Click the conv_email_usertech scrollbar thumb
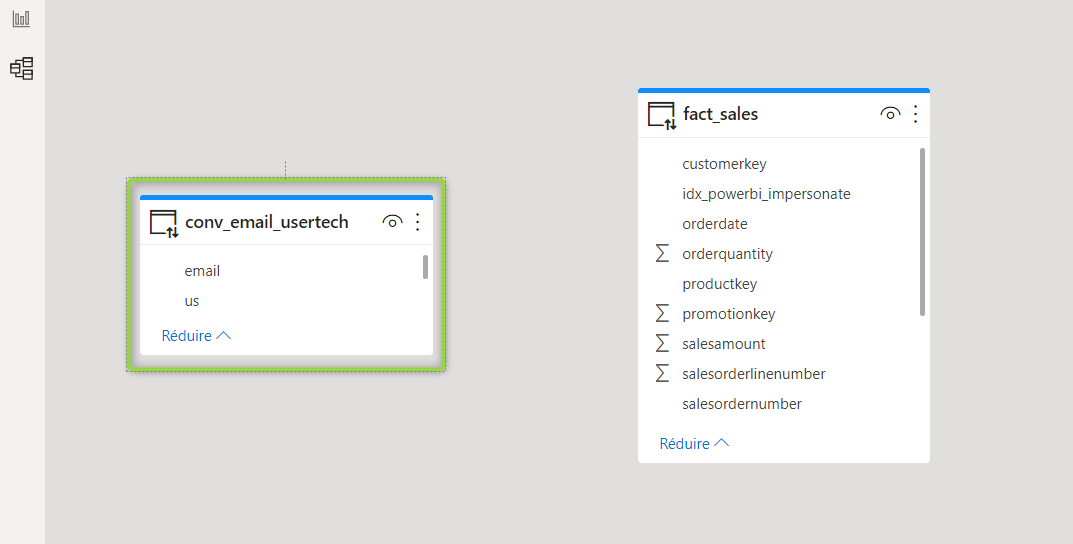Screen dimensions: 1073x544 click(x=425, y=267)
